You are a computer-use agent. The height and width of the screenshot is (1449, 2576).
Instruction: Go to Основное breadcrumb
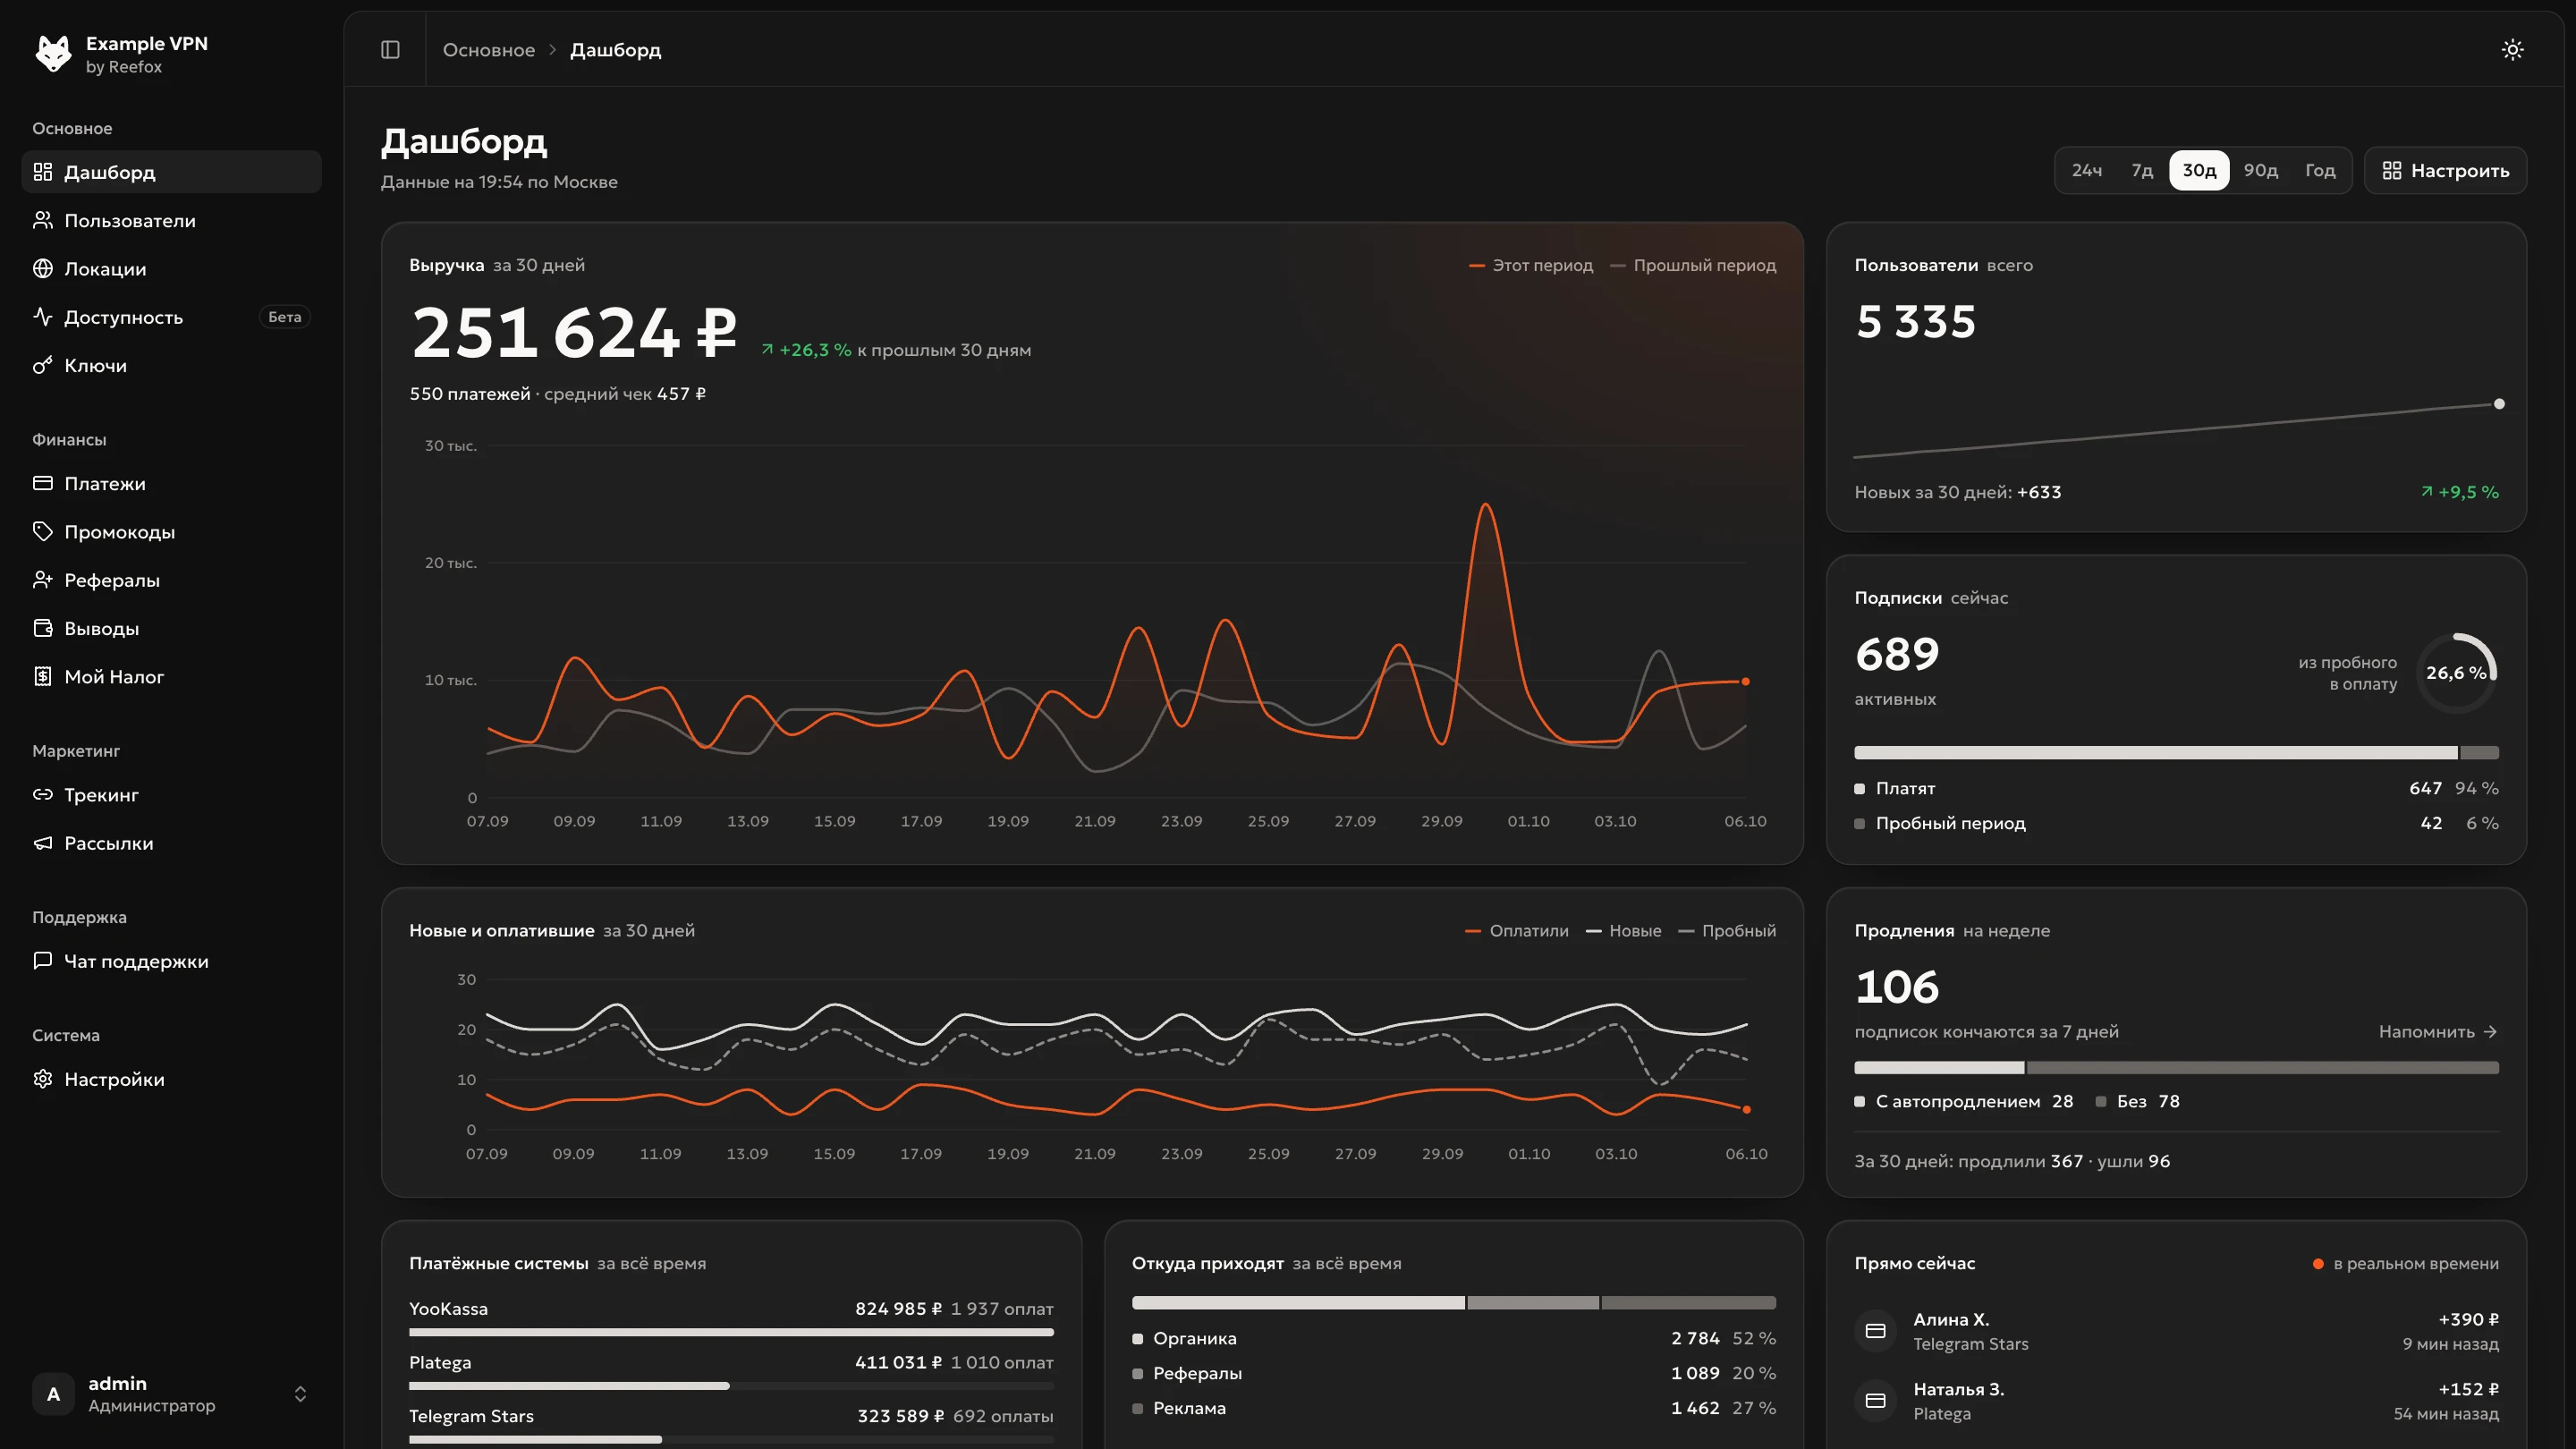488,49
